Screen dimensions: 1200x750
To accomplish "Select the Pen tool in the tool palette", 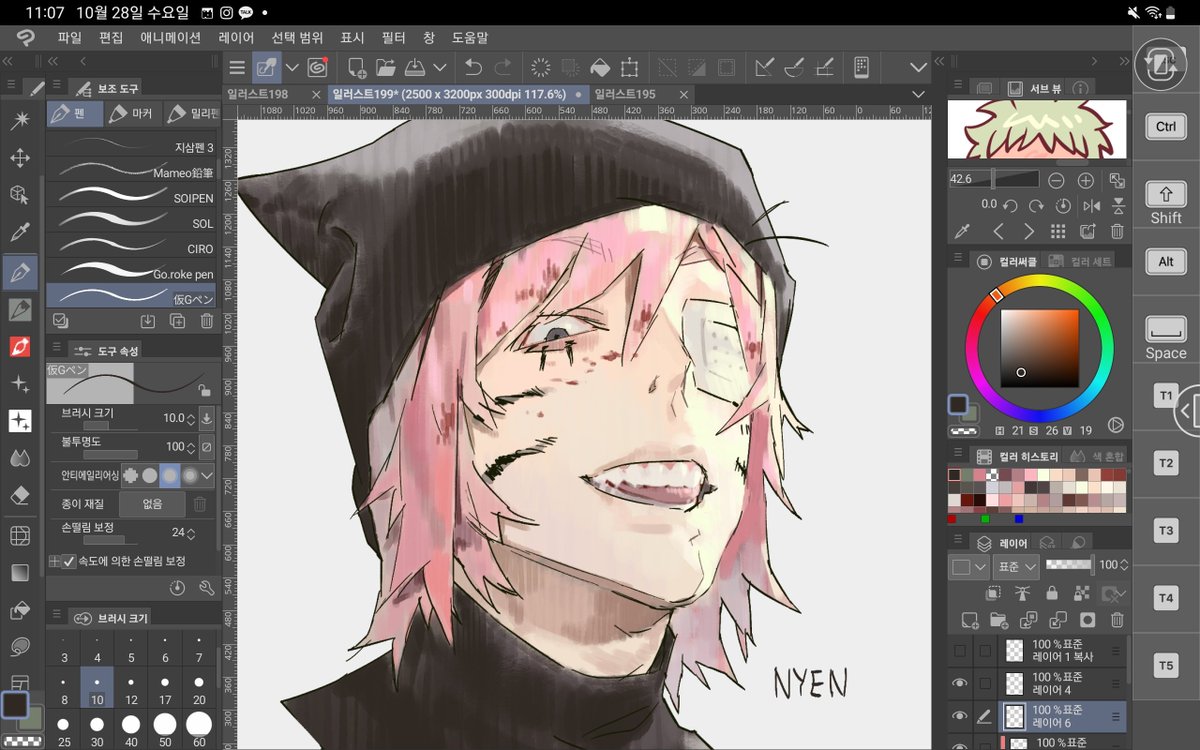I will [20, 271].
